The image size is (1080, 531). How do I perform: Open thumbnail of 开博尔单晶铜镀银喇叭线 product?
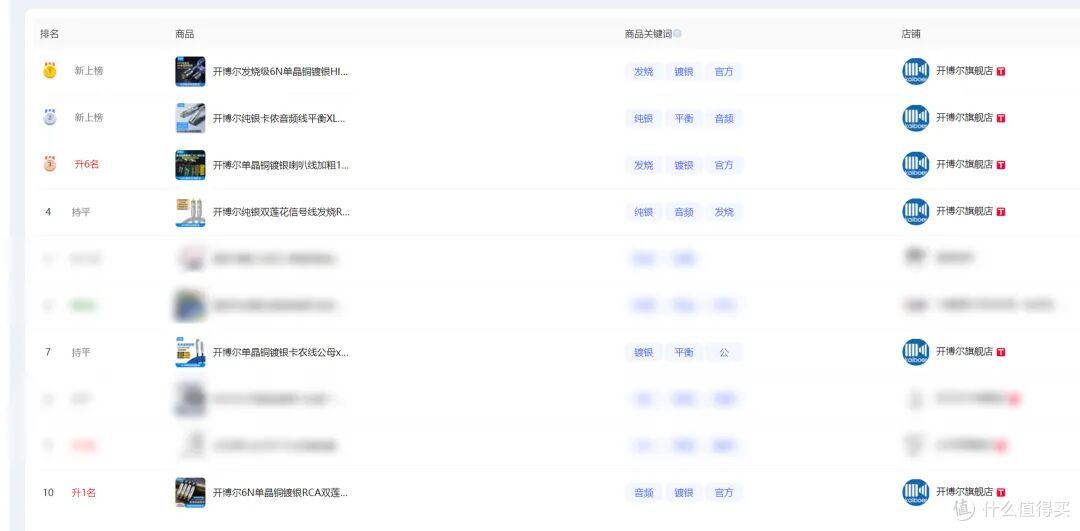tap(190, 165)
